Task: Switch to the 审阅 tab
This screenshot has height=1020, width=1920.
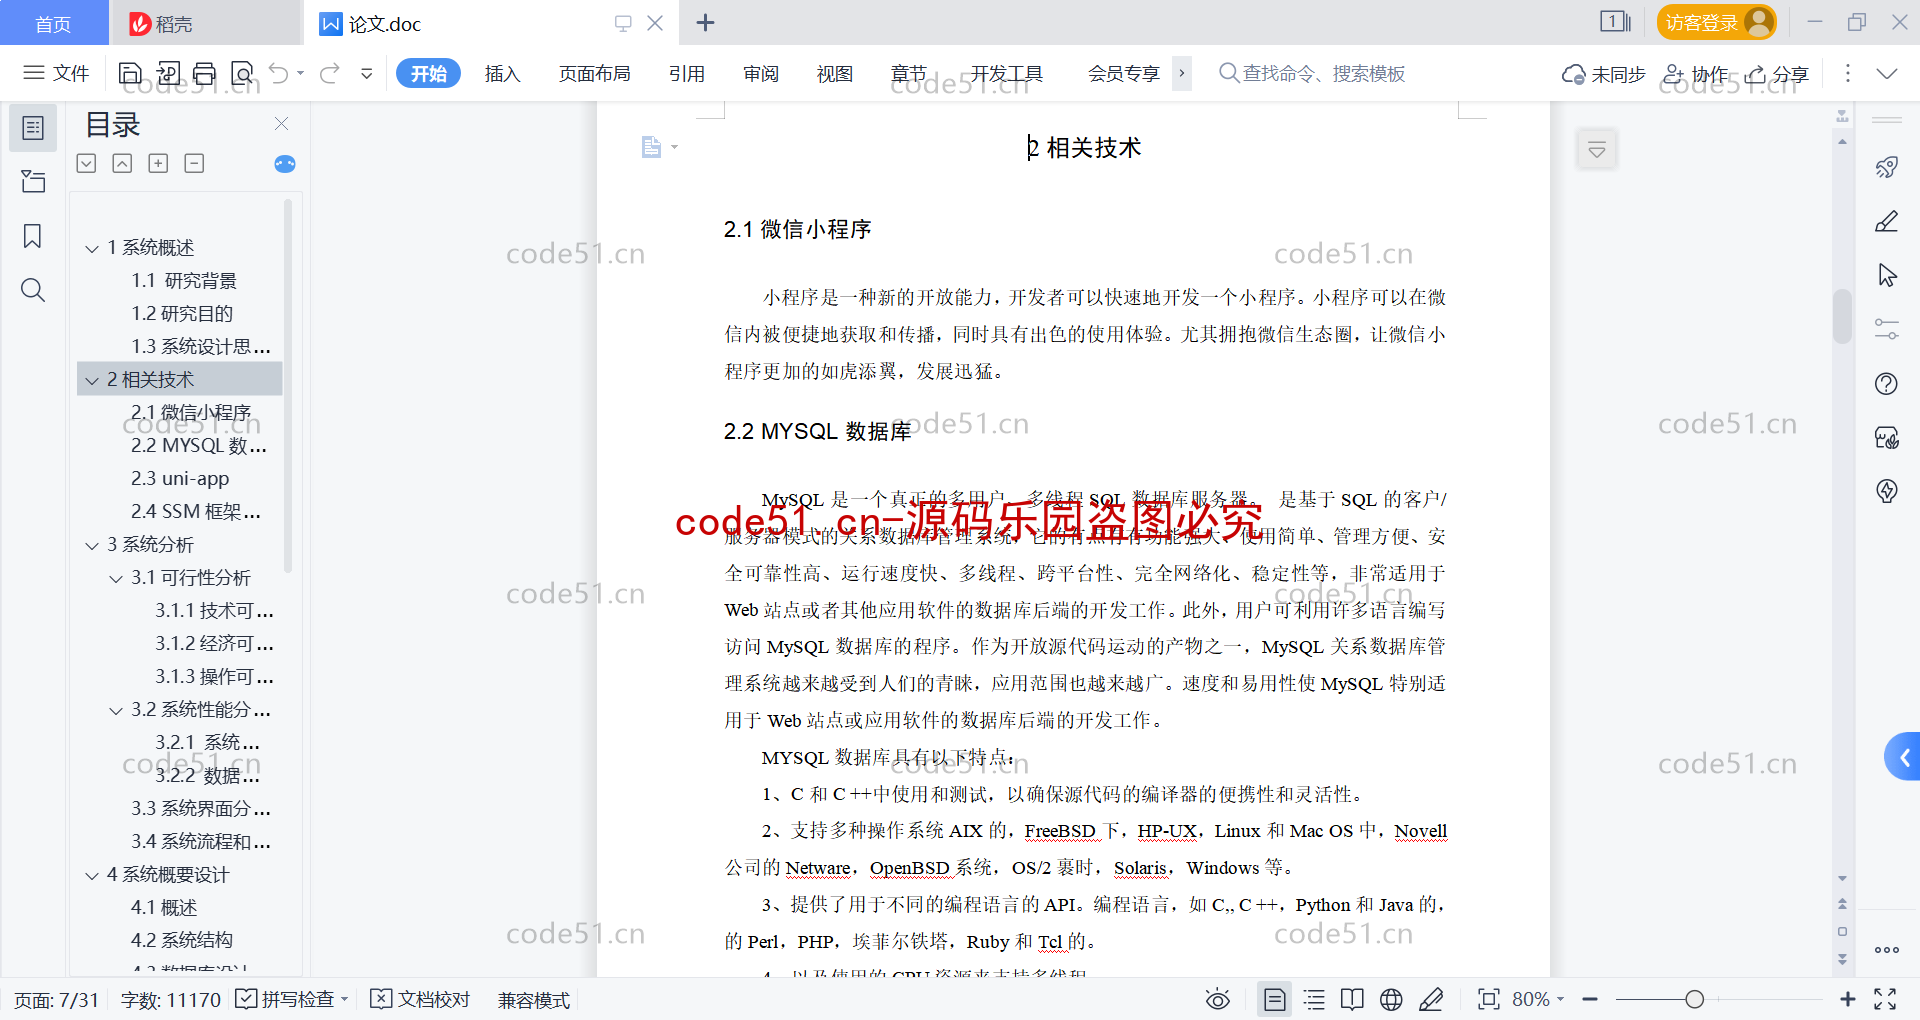Action: coord(761,73)
